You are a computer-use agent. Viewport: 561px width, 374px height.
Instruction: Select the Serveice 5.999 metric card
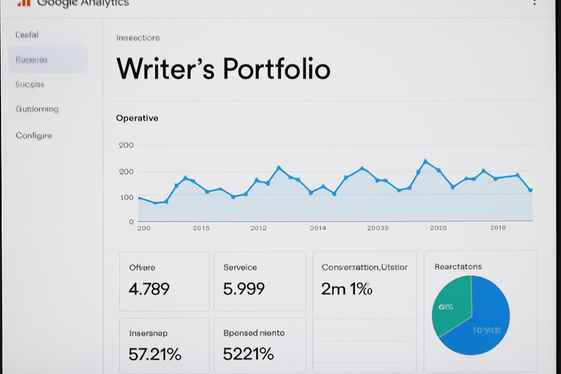click(x=260, y=281)
